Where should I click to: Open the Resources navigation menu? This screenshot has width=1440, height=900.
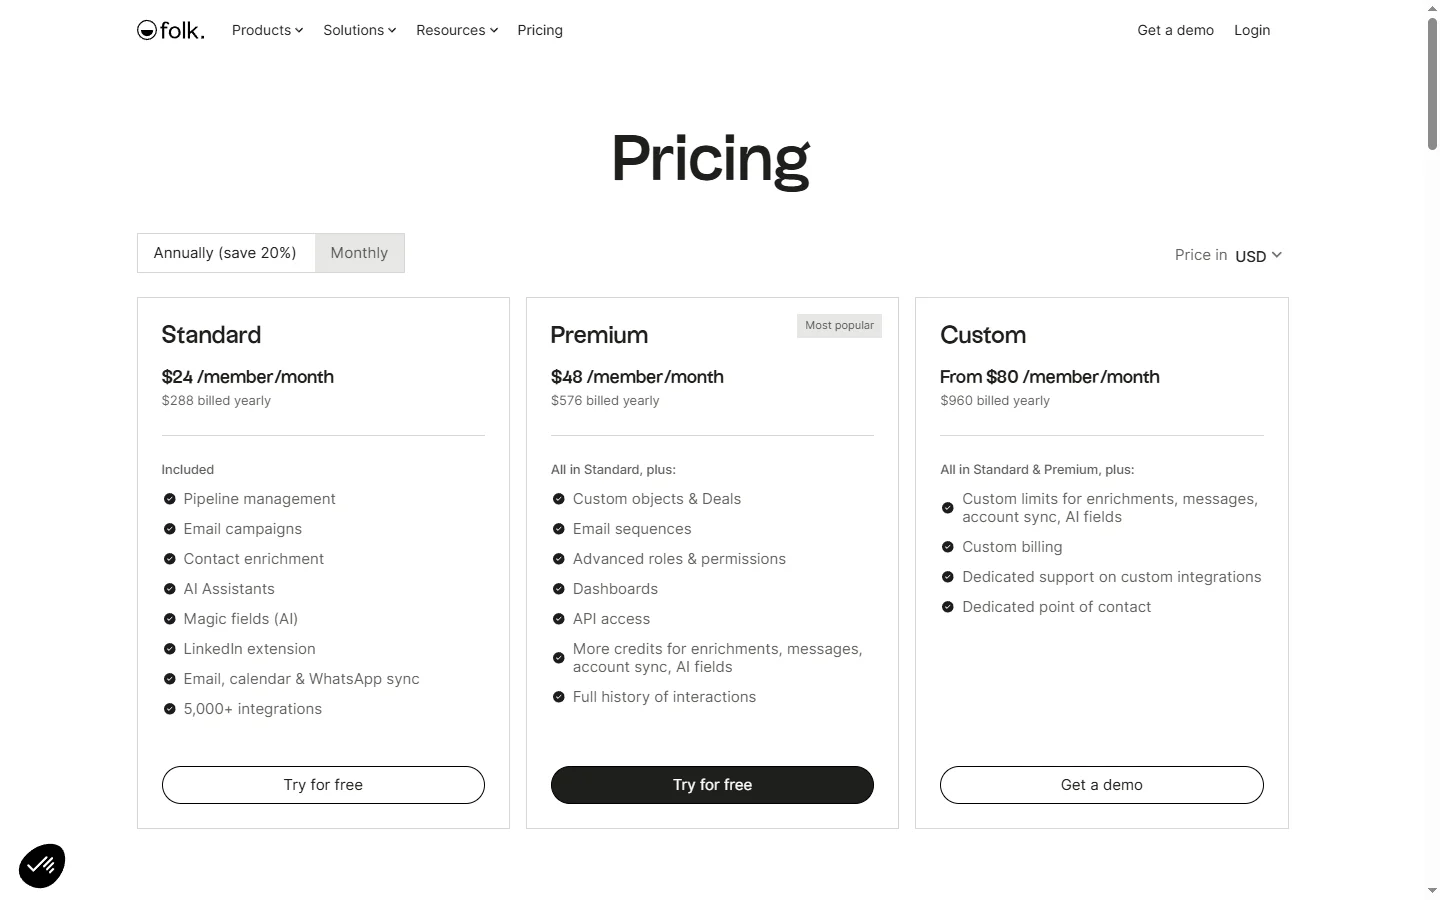pyautogui.click(x=456, y=30)
